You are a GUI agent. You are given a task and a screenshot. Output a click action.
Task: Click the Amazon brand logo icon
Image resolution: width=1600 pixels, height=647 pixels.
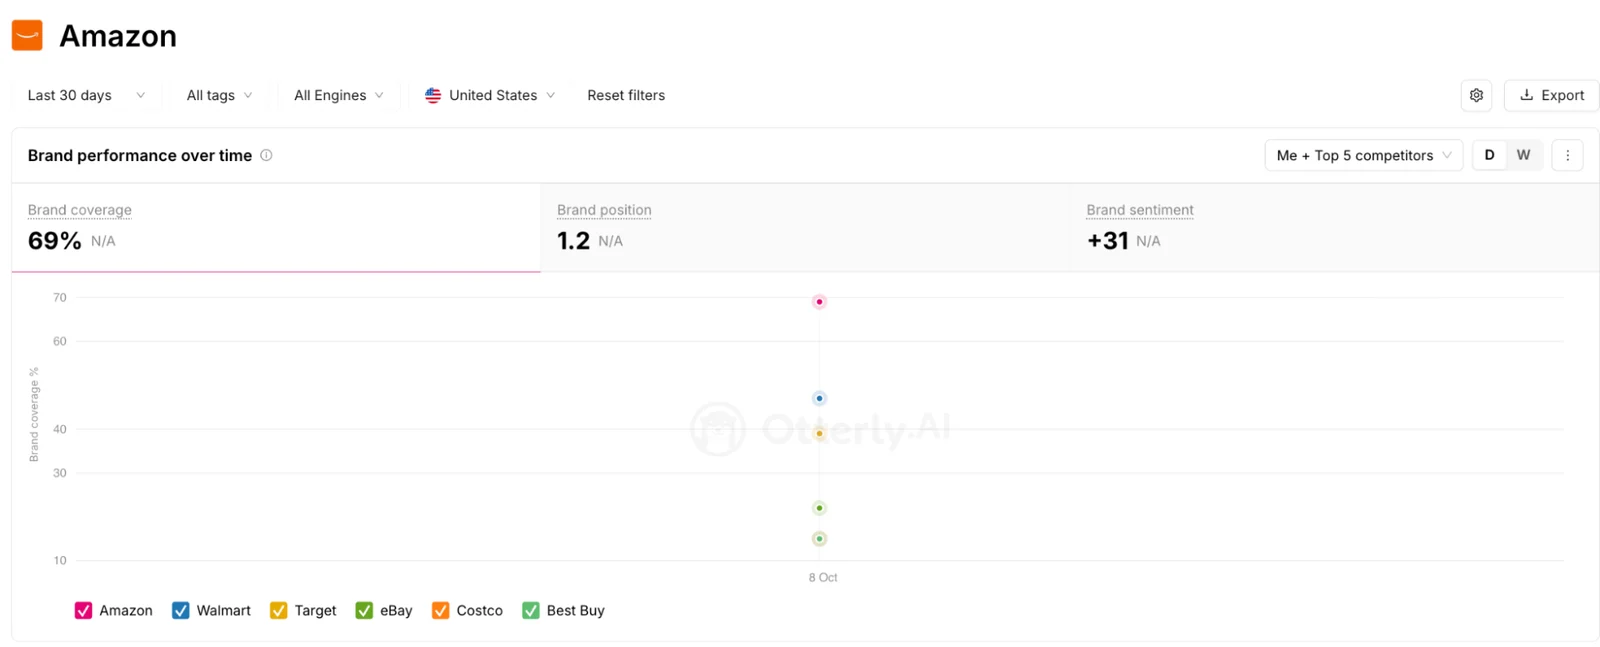coord(27,35)
